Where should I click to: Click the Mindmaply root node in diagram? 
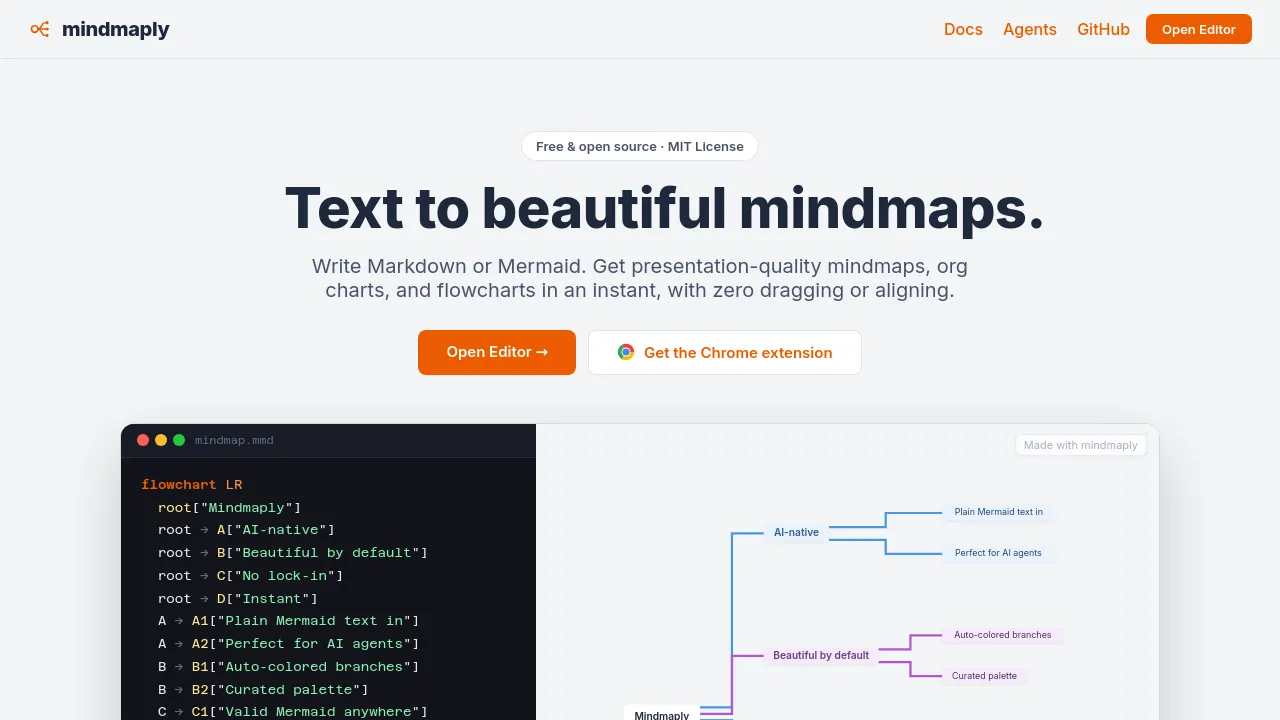662,714
